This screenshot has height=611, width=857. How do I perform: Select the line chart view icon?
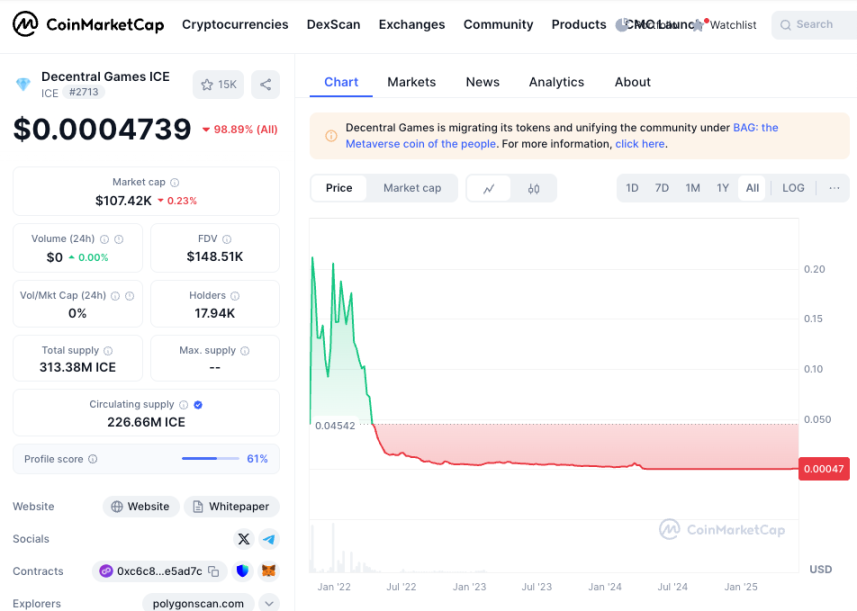[489, 188]
